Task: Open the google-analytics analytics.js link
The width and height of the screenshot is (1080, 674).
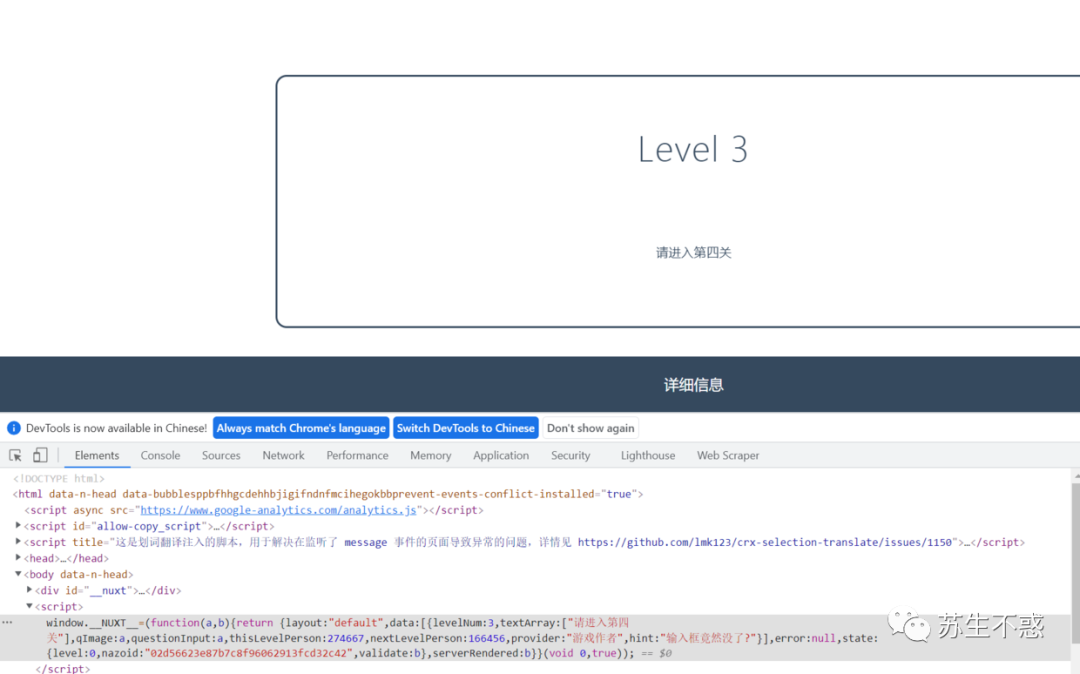Action: (x=278, y=510)
